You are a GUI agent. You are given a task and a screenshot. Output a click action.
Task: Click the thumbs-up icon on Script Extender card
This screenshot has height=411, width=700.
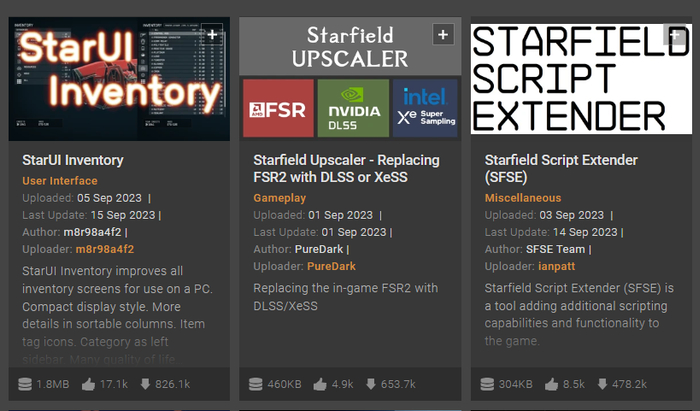[551, 384]
